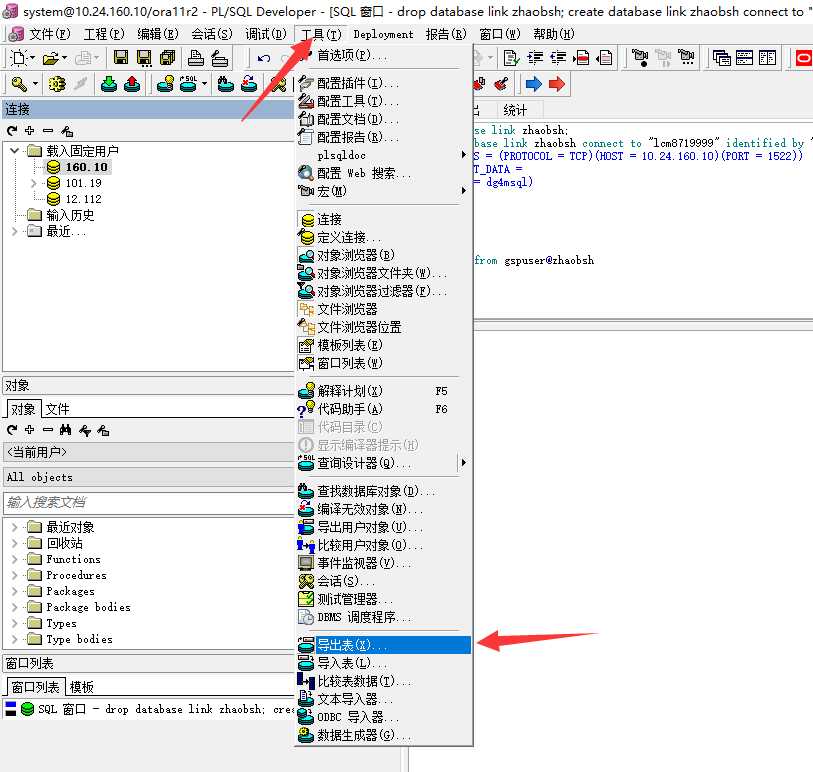Image resolution: width=813 pixels, height=772 pixels.
Task: Choose 导出表(X)... menu entry
Action: (384, 645)
